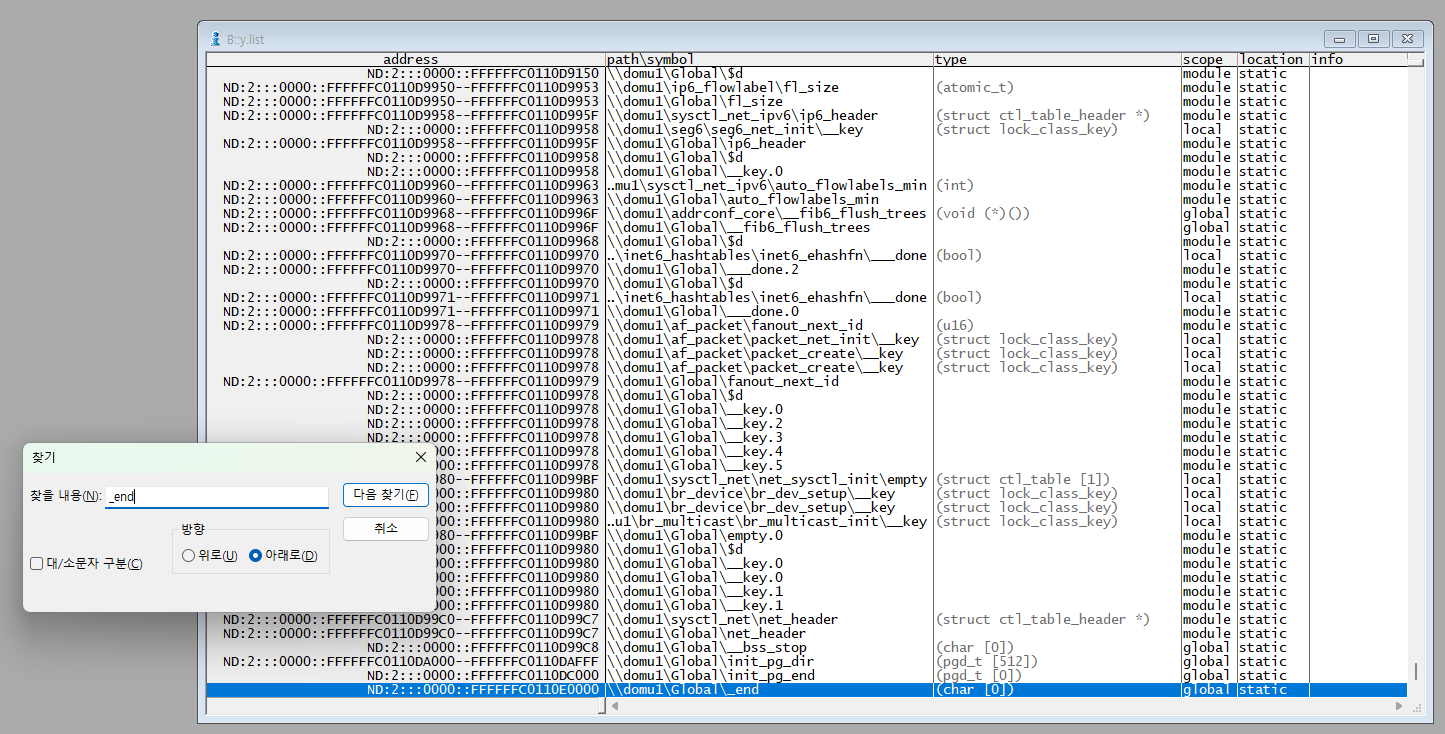Click the vertical scrollbar thumb

(1414, 671)
